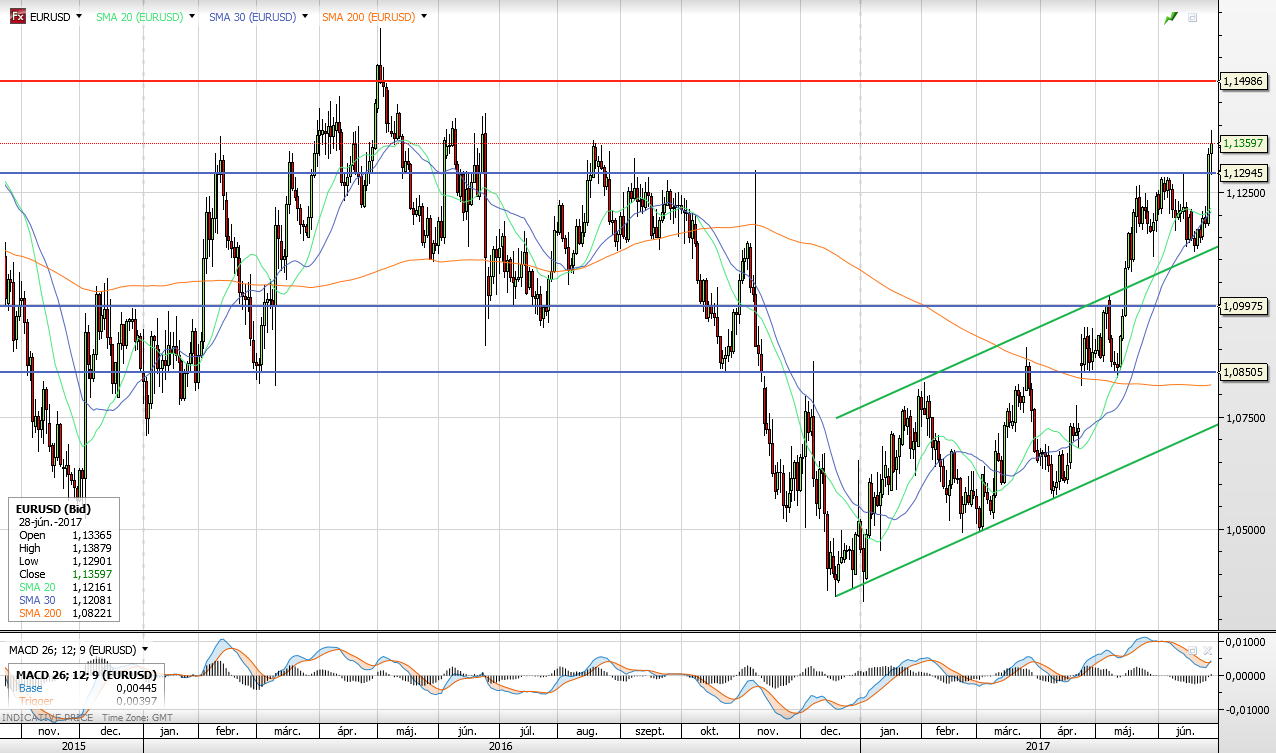
Task: Open the MACD 26; 12; 9 (EURUSD) dropdown
Action: 144,650
